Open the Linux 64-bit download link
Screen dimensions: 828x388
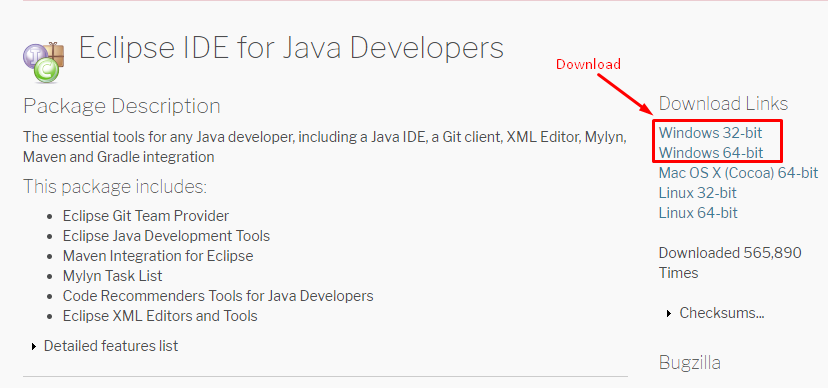point(698,213)
